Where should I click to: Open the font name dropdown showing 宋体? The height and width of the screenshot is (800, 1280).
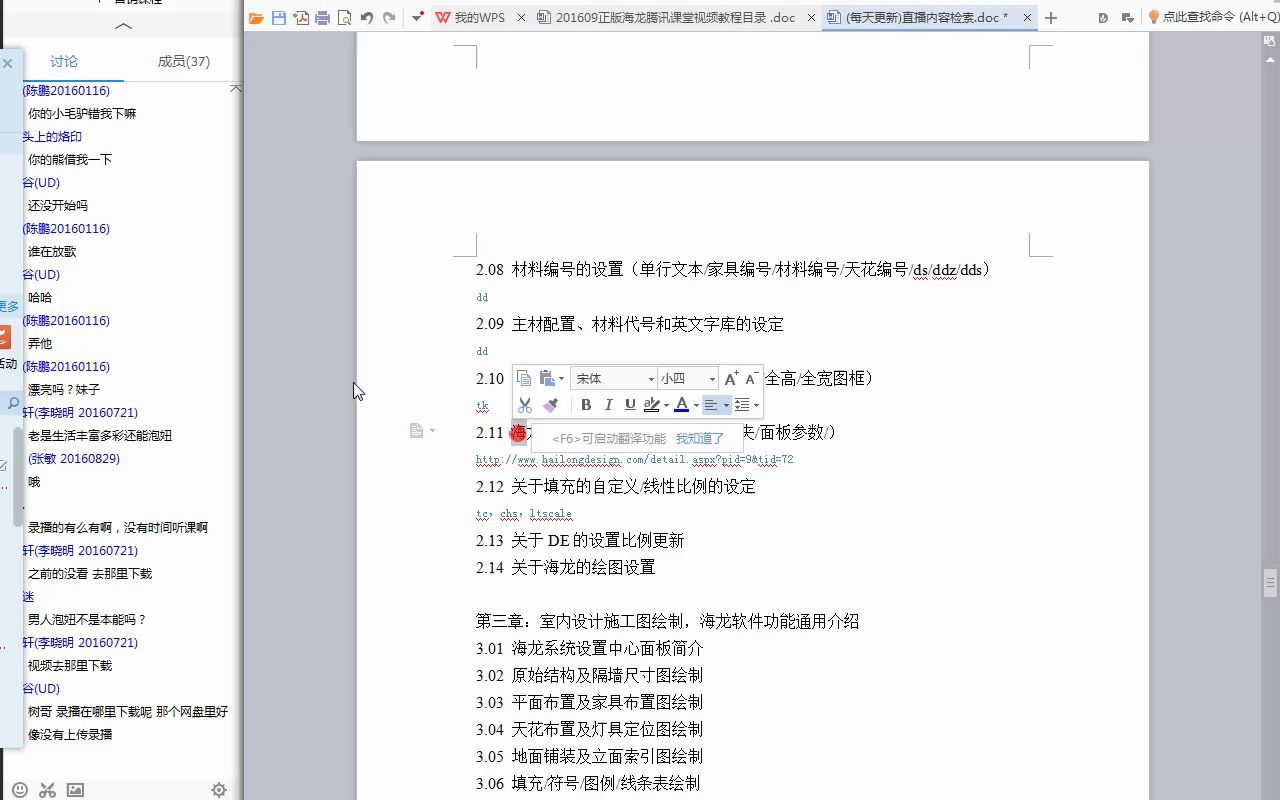click(613, 379)
